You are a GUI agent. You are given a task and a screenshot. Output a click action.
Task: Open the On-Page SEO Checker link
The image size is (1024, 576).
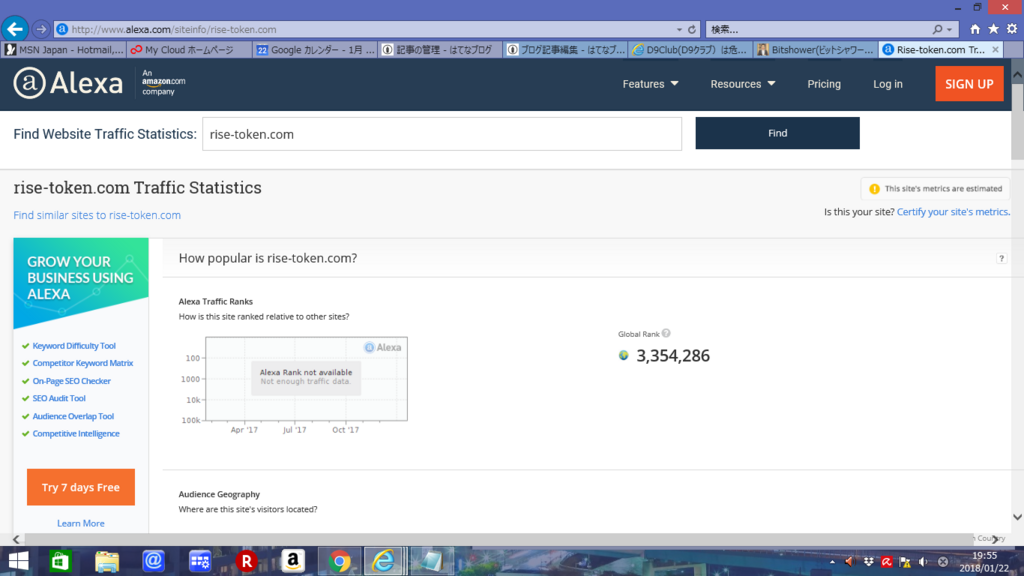(71, 381)
